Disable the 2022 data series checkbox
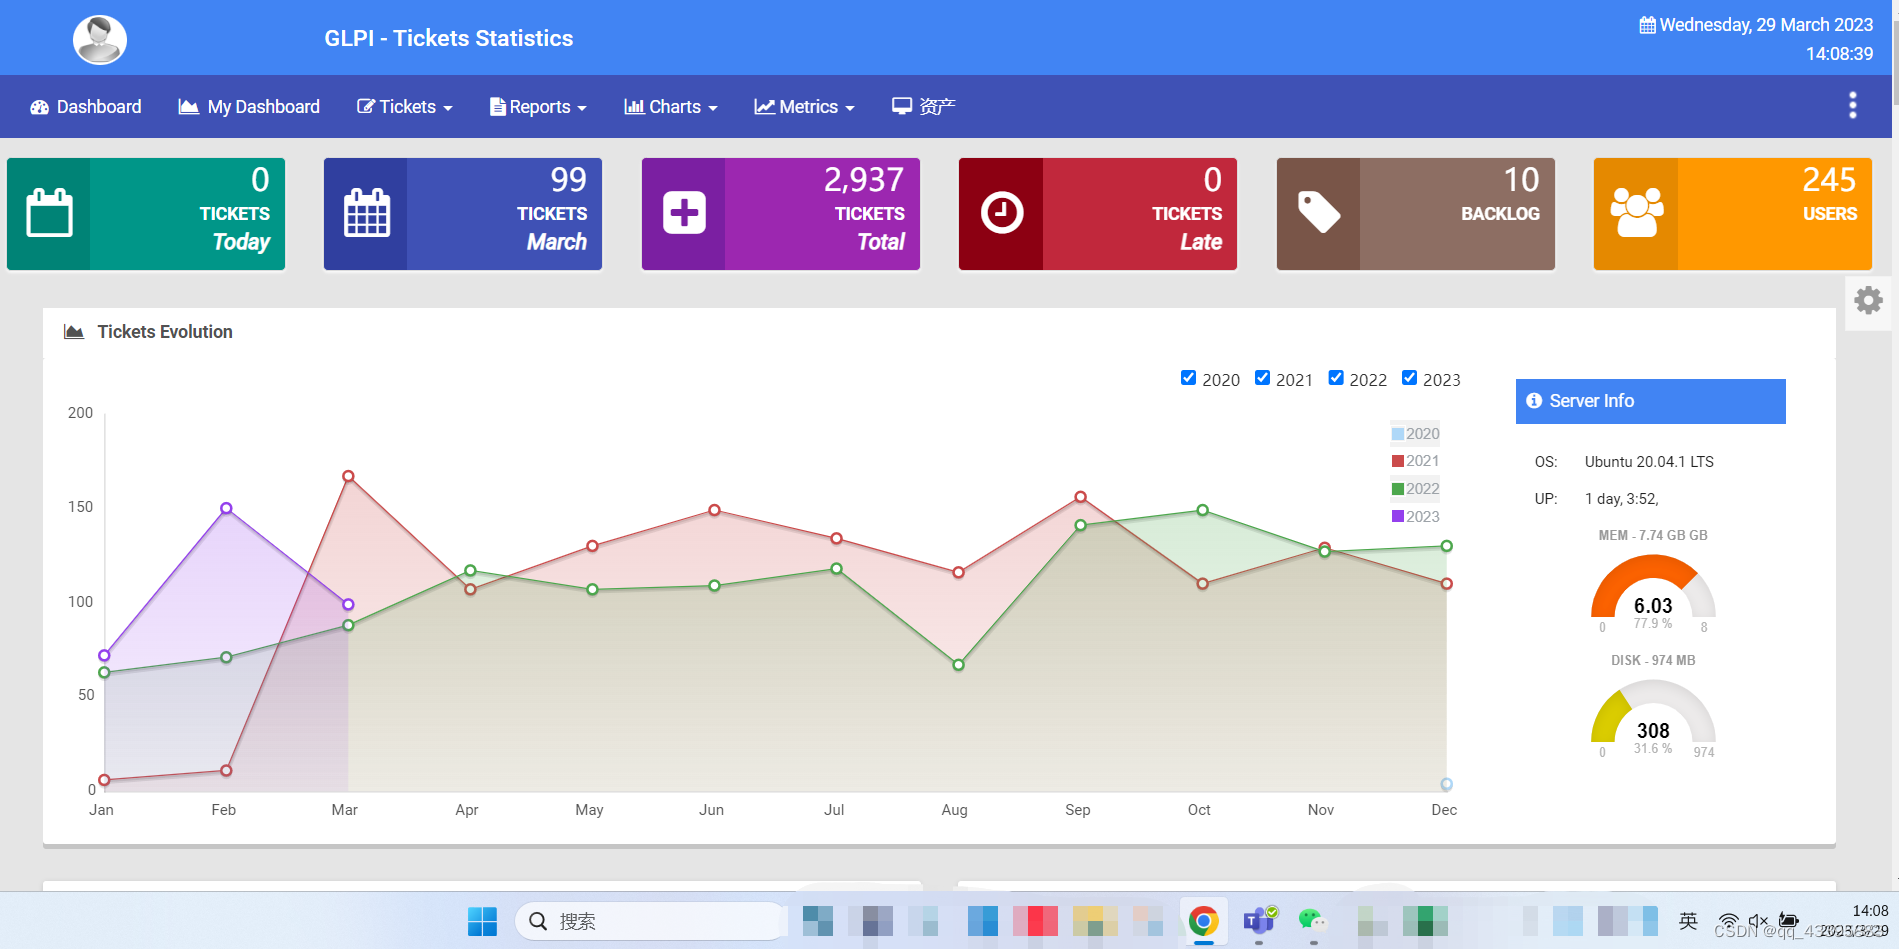Viewport: 1899px width, 949px height. (1335, 377)
